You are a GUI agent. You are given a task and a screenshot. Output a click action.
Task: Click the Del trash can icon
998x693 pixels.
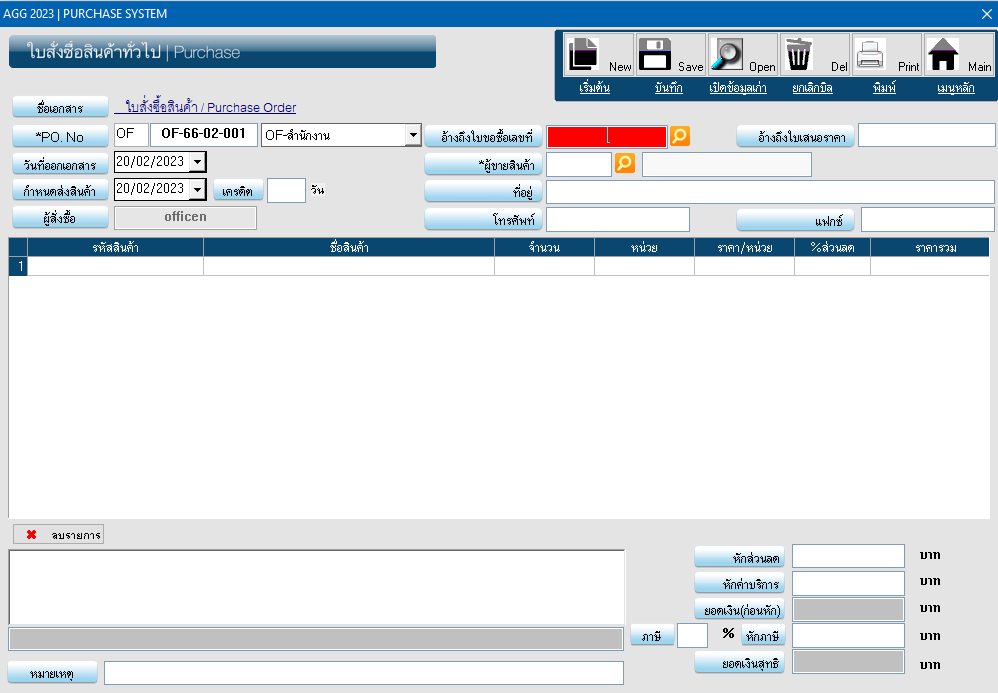click(x=798, y=55)
